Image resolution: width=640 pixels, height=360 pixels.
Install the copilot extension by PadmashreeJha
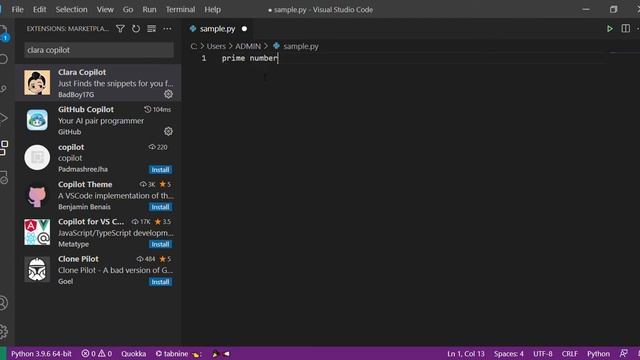click(160, 169)
